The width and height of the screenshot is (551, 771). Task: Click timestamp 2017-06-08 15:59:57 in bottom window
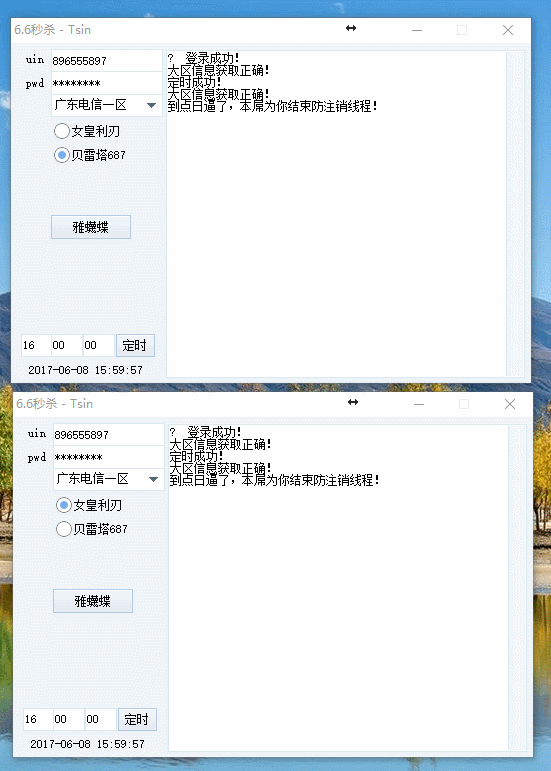(87, 744)
